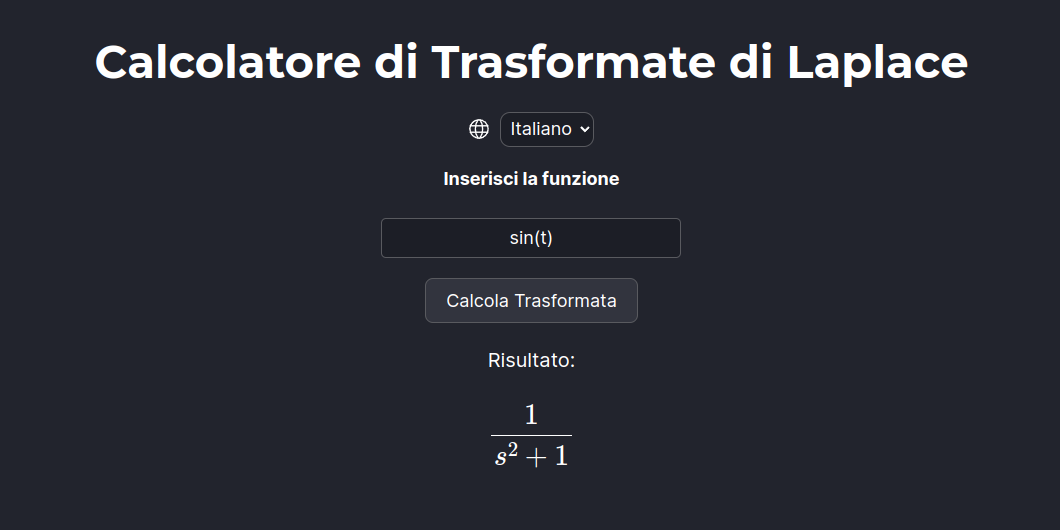Click the fraction bar of the result

531,435
